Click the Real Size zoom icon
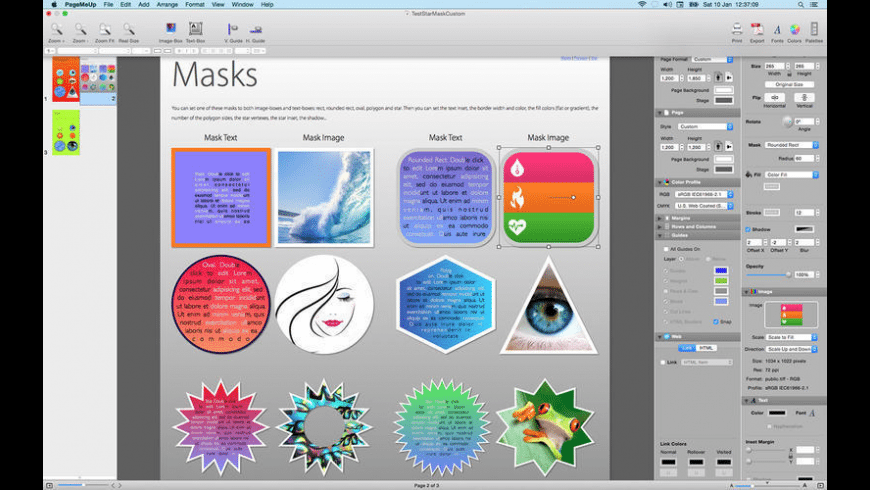The image size is (870, 490). coord(128,29)
